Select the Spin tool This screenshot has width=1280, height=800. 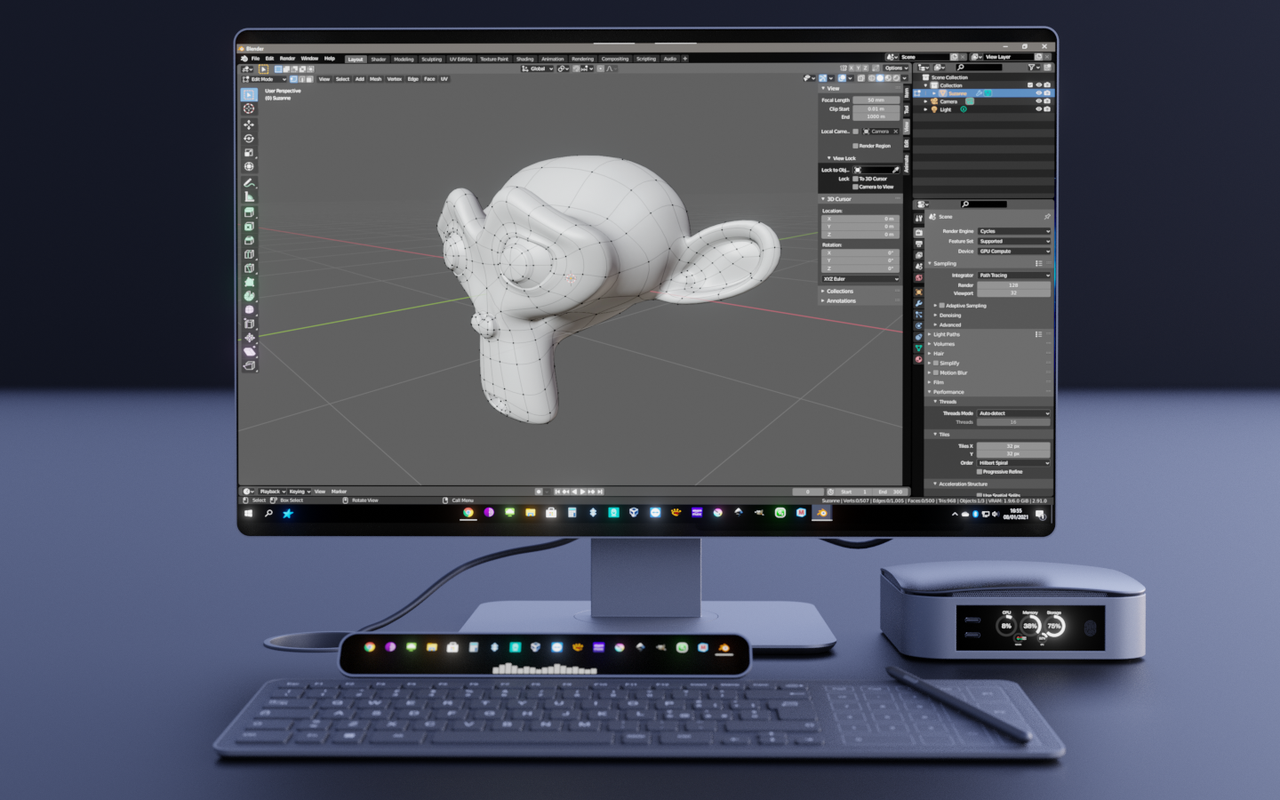pos(250,294)
